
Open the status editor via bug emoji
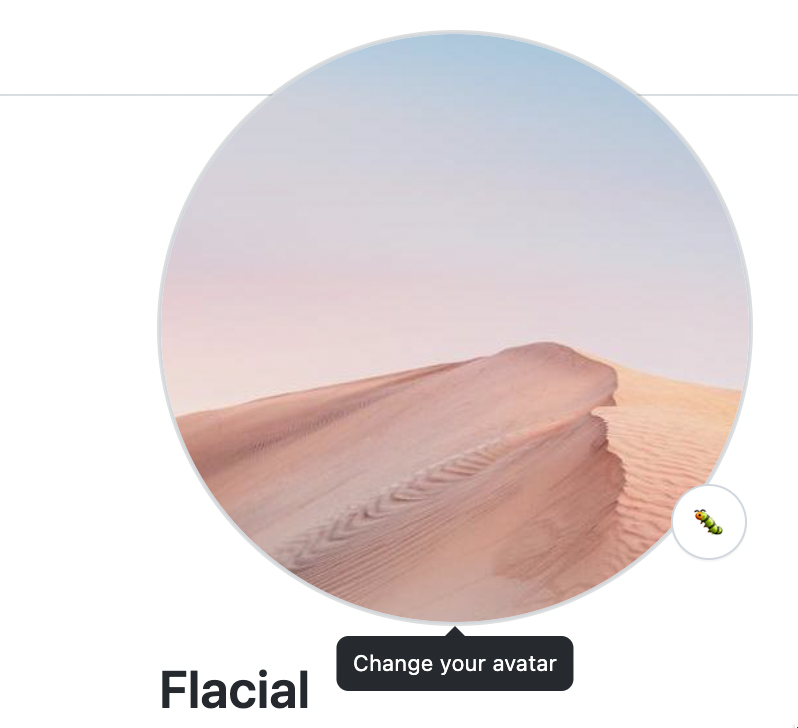pos(709,522)
